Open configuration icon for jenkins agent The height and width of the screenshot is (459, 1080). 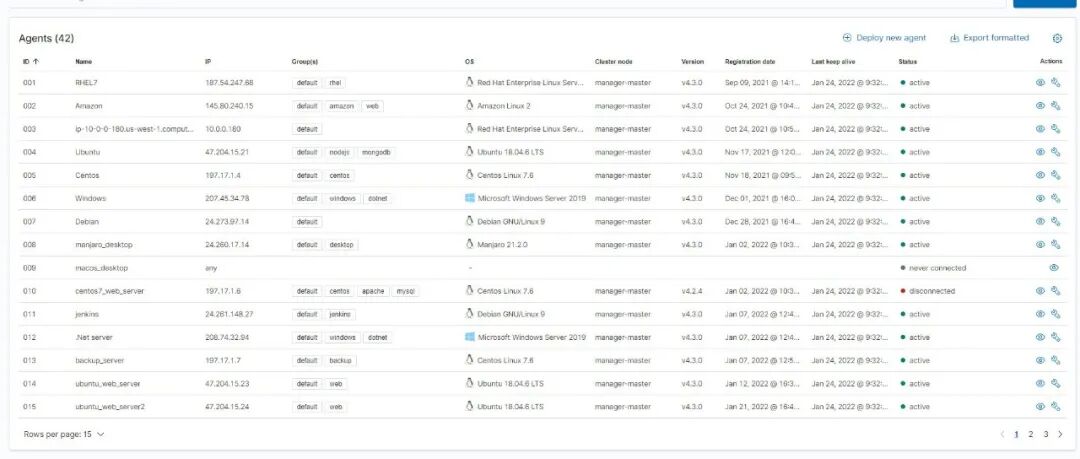click(x=1055, y=314)
